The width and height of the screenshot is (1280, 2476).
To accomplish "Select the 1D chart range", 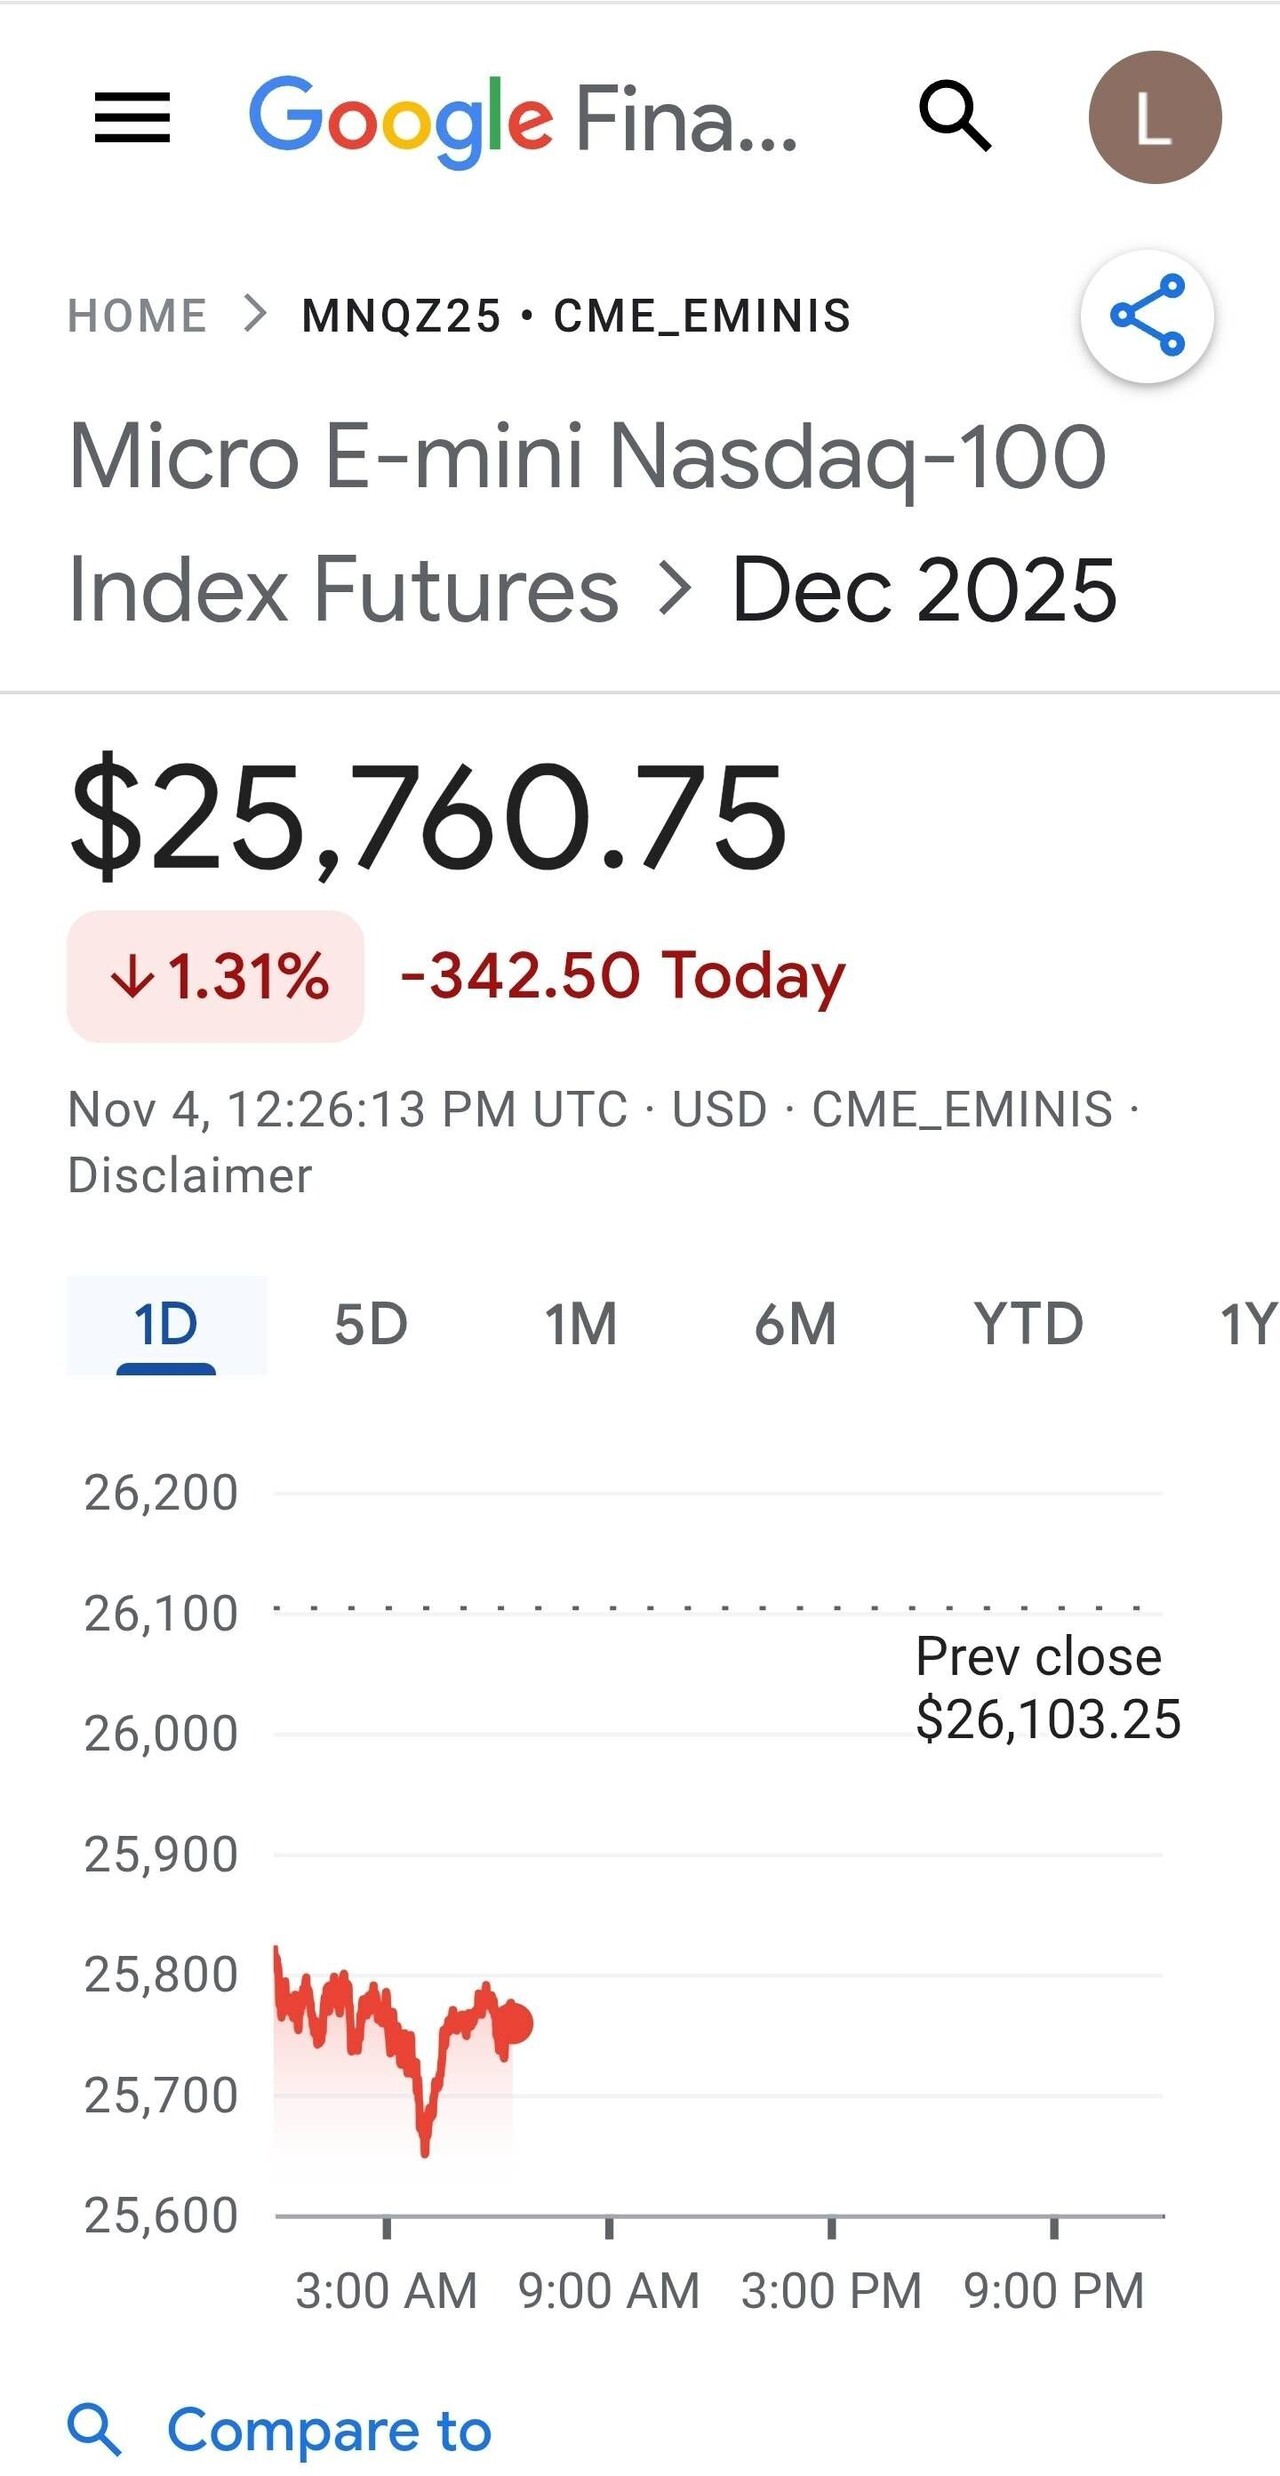I will tap(166, 1324).
